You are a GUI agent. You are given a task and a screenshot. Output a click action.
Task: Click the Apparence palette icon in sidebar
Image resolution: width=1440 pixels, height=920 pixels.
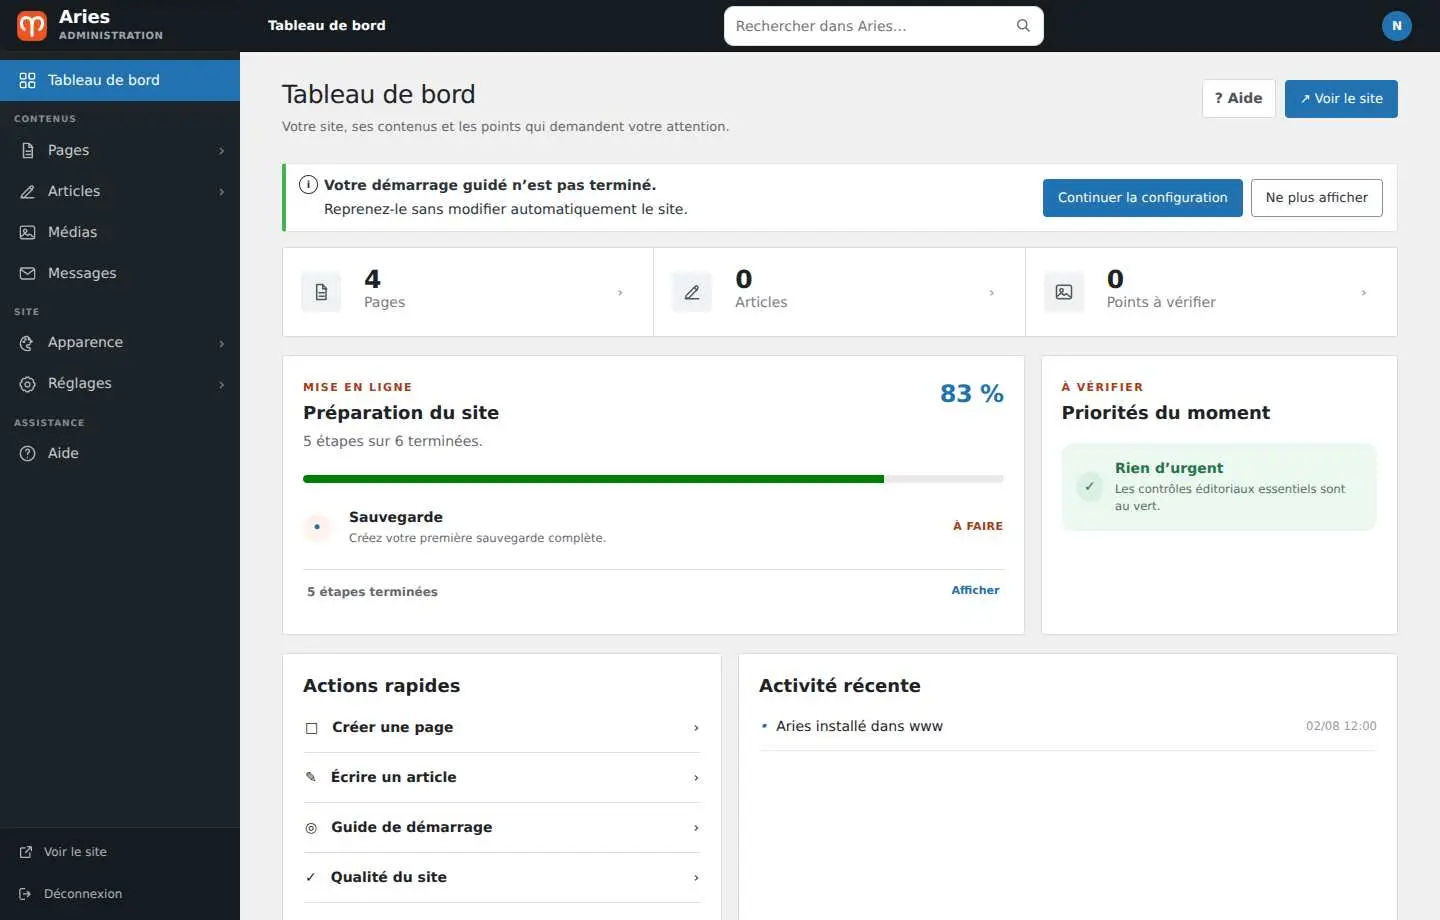(28, 343)
